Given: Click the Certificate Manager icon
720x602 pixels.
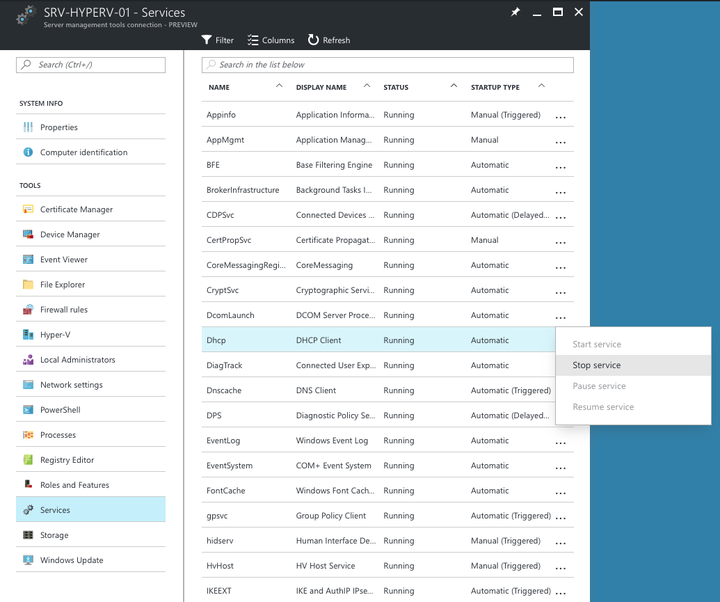Looking at the screenshot, I should [28, 209].
